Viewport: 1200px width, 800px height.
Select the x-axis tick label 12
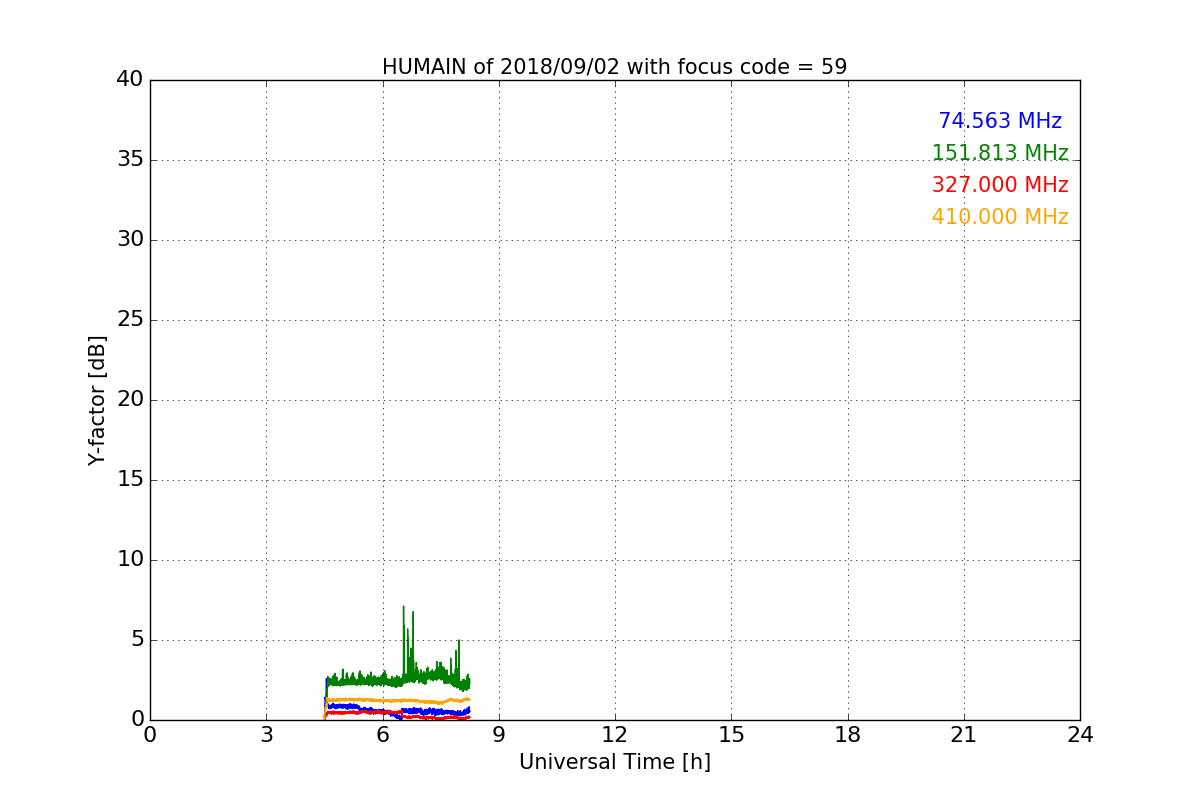coord(615,735)
